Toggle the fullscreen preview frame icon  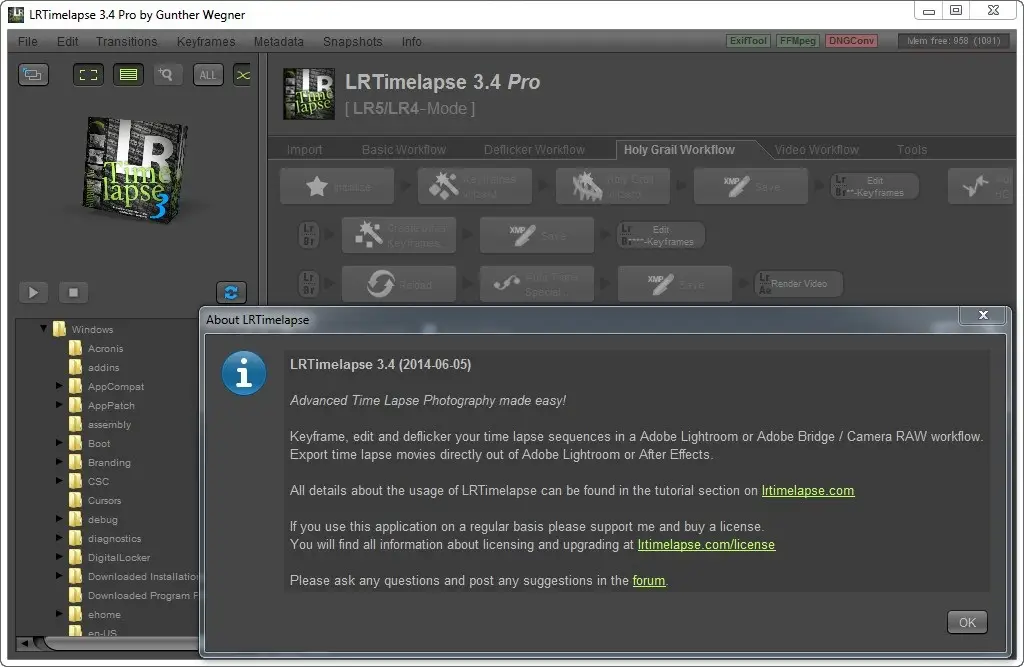pos(88,74)
